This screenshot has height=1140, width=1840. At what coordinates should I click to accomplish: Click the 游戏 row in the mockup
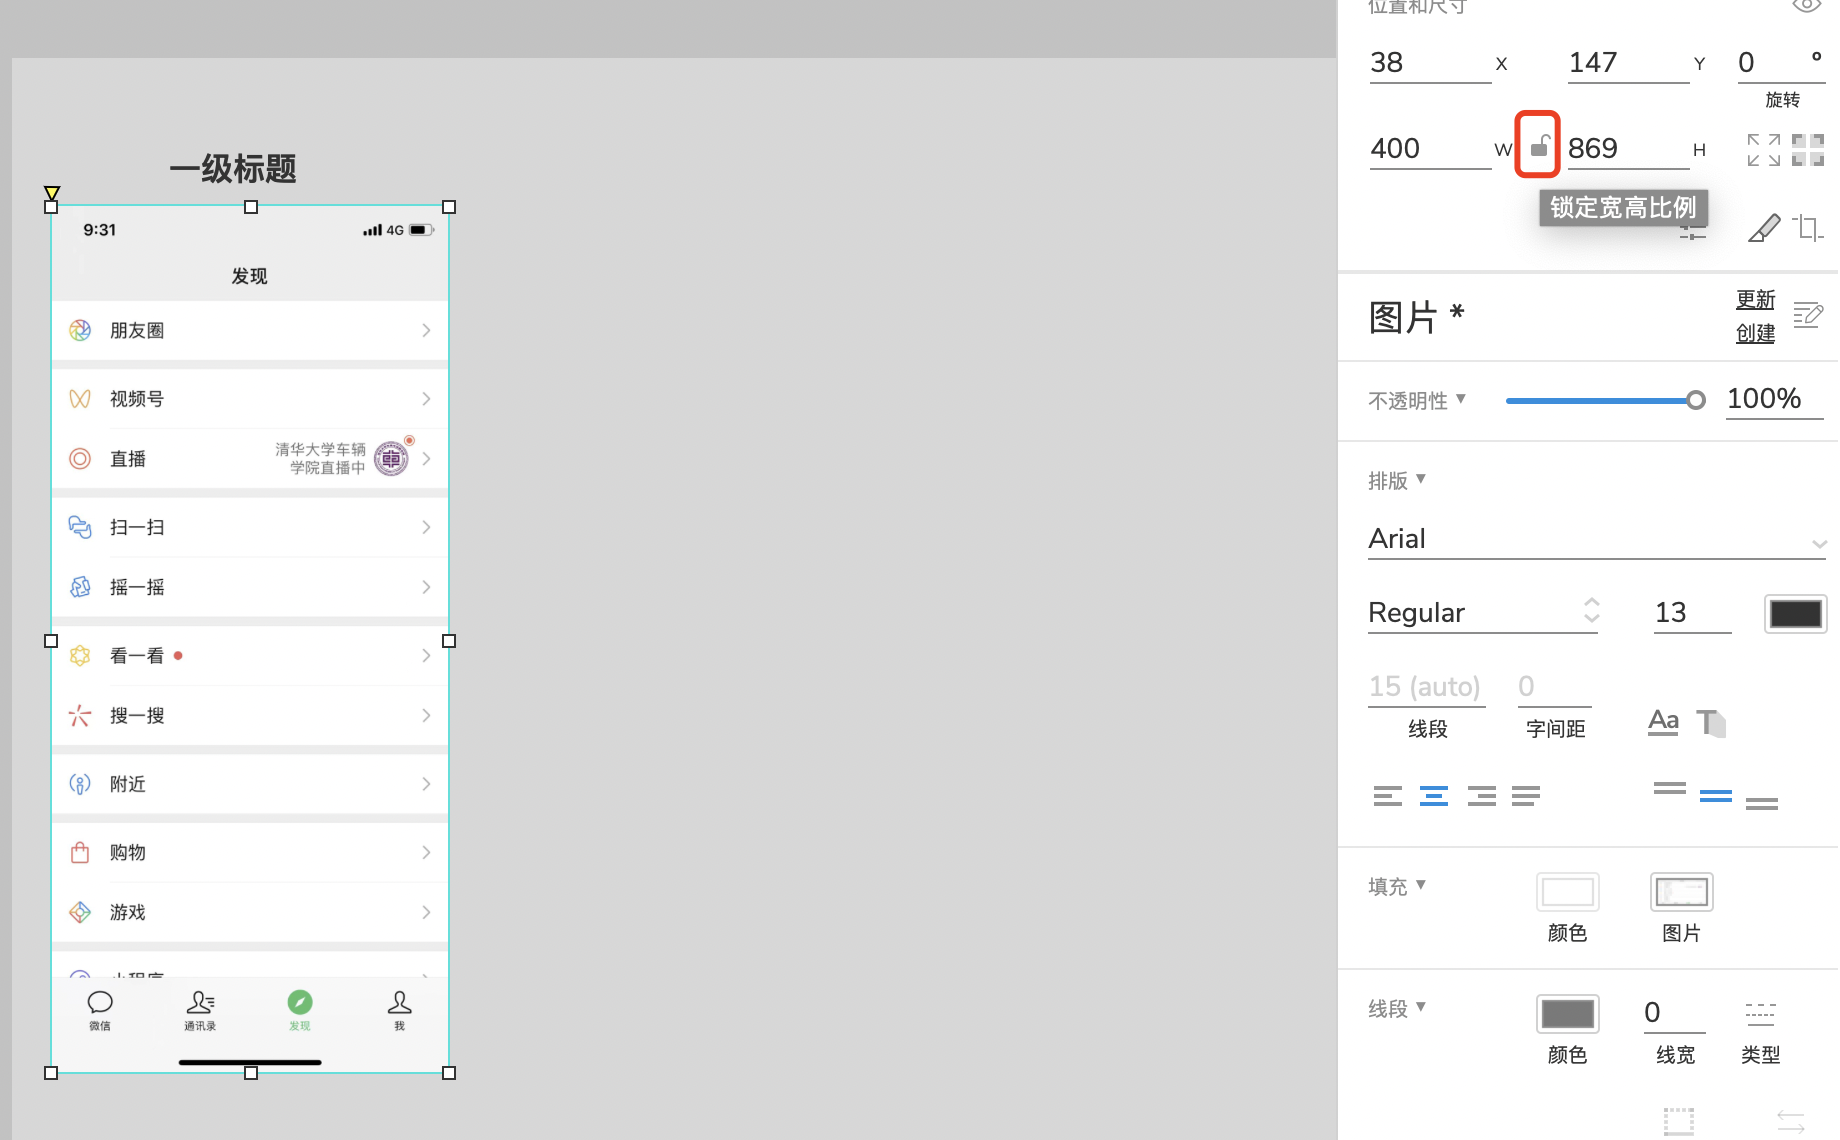pos(250,912)
